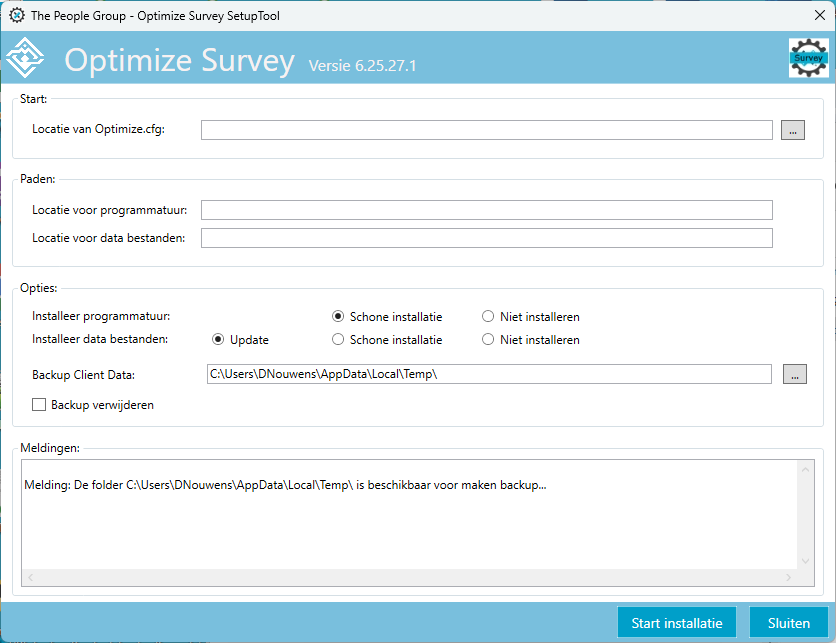Click the Locatie voor programmatuur field

(486, 210)
